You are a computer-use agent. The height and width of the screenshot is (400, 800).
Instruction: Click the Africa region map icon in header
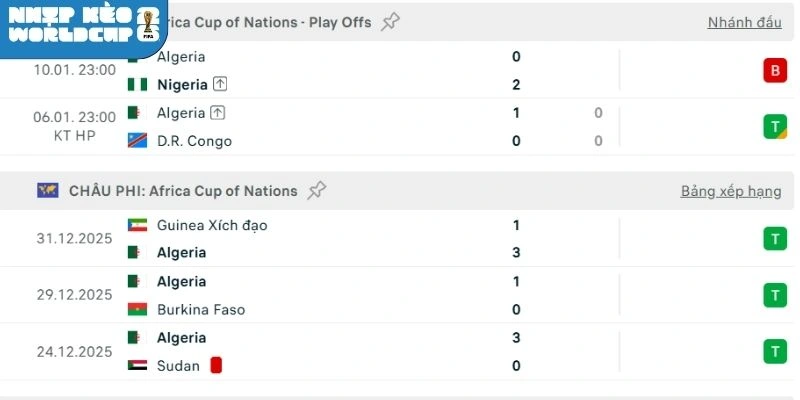(x=47, y=190)
